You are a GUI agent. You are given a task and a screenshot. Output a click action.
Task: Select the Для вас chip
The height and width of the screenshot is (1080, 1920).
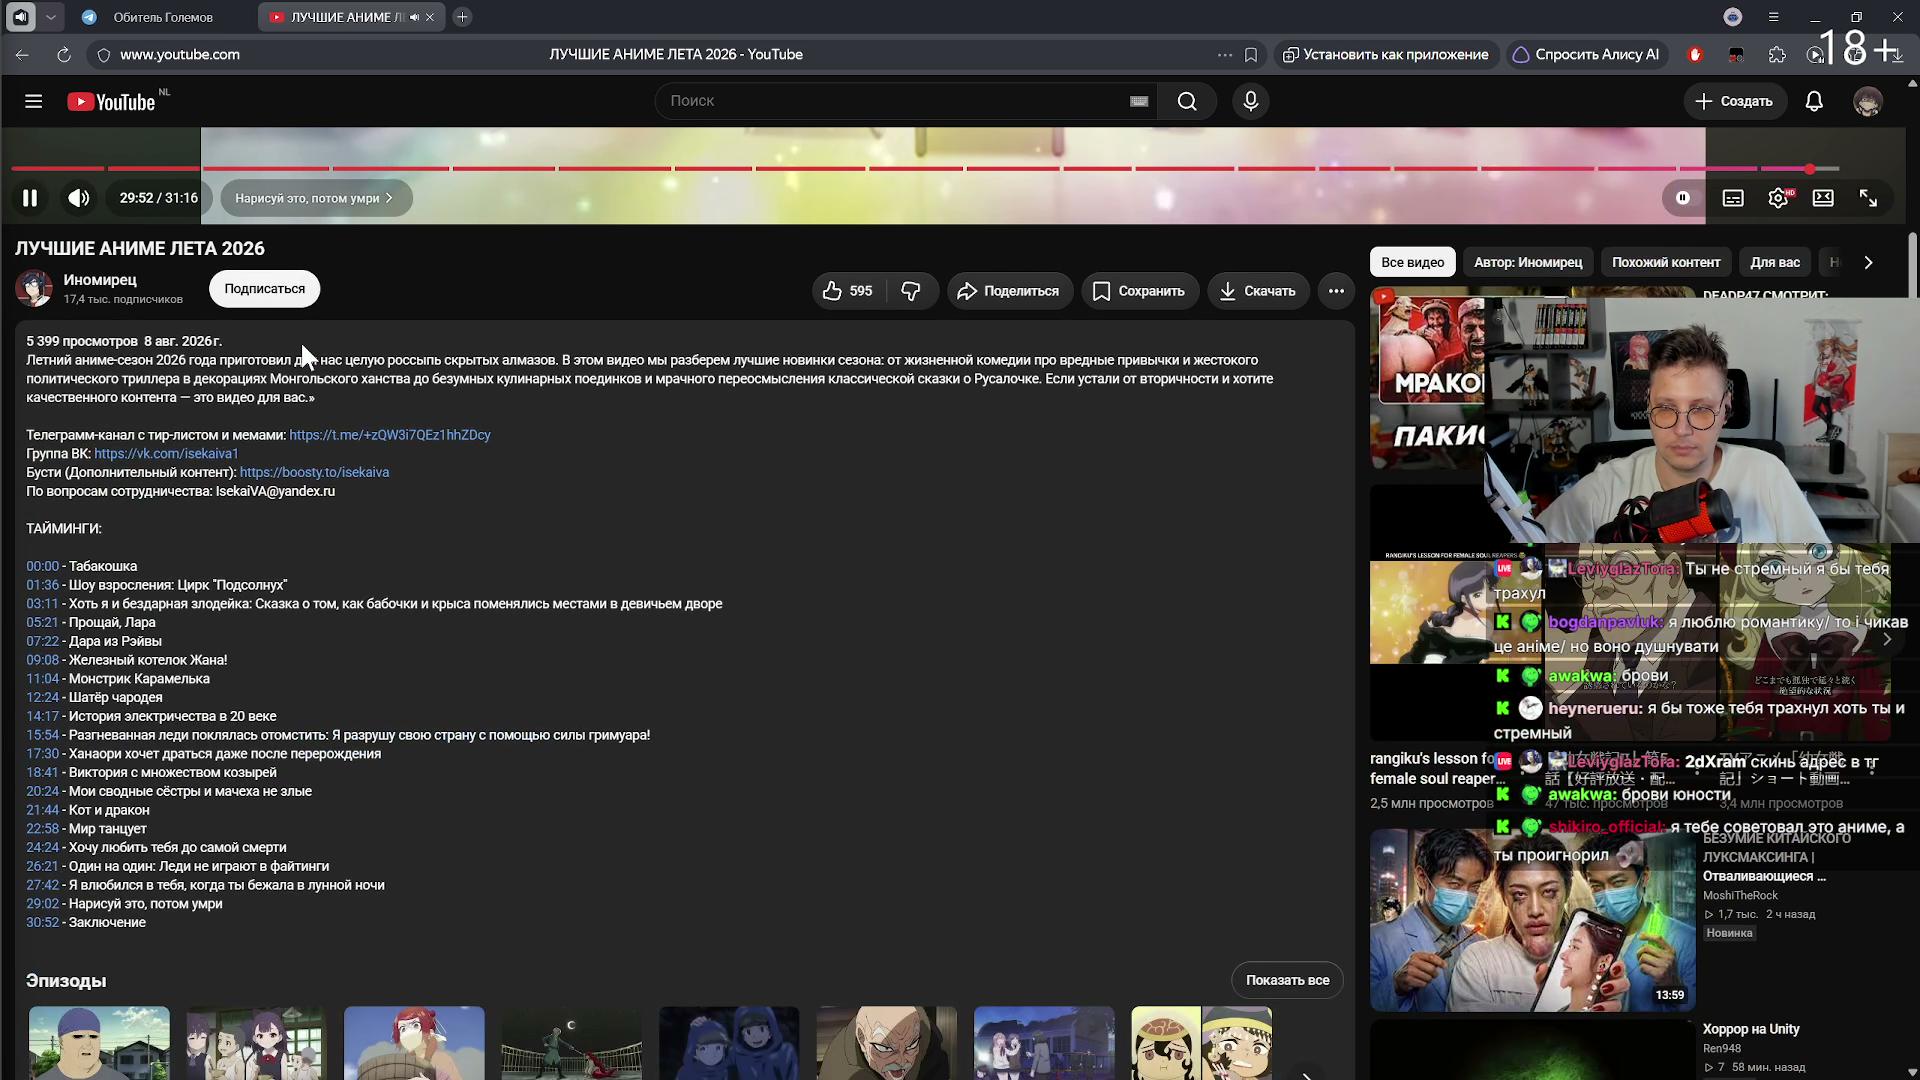click(1775, 262)
